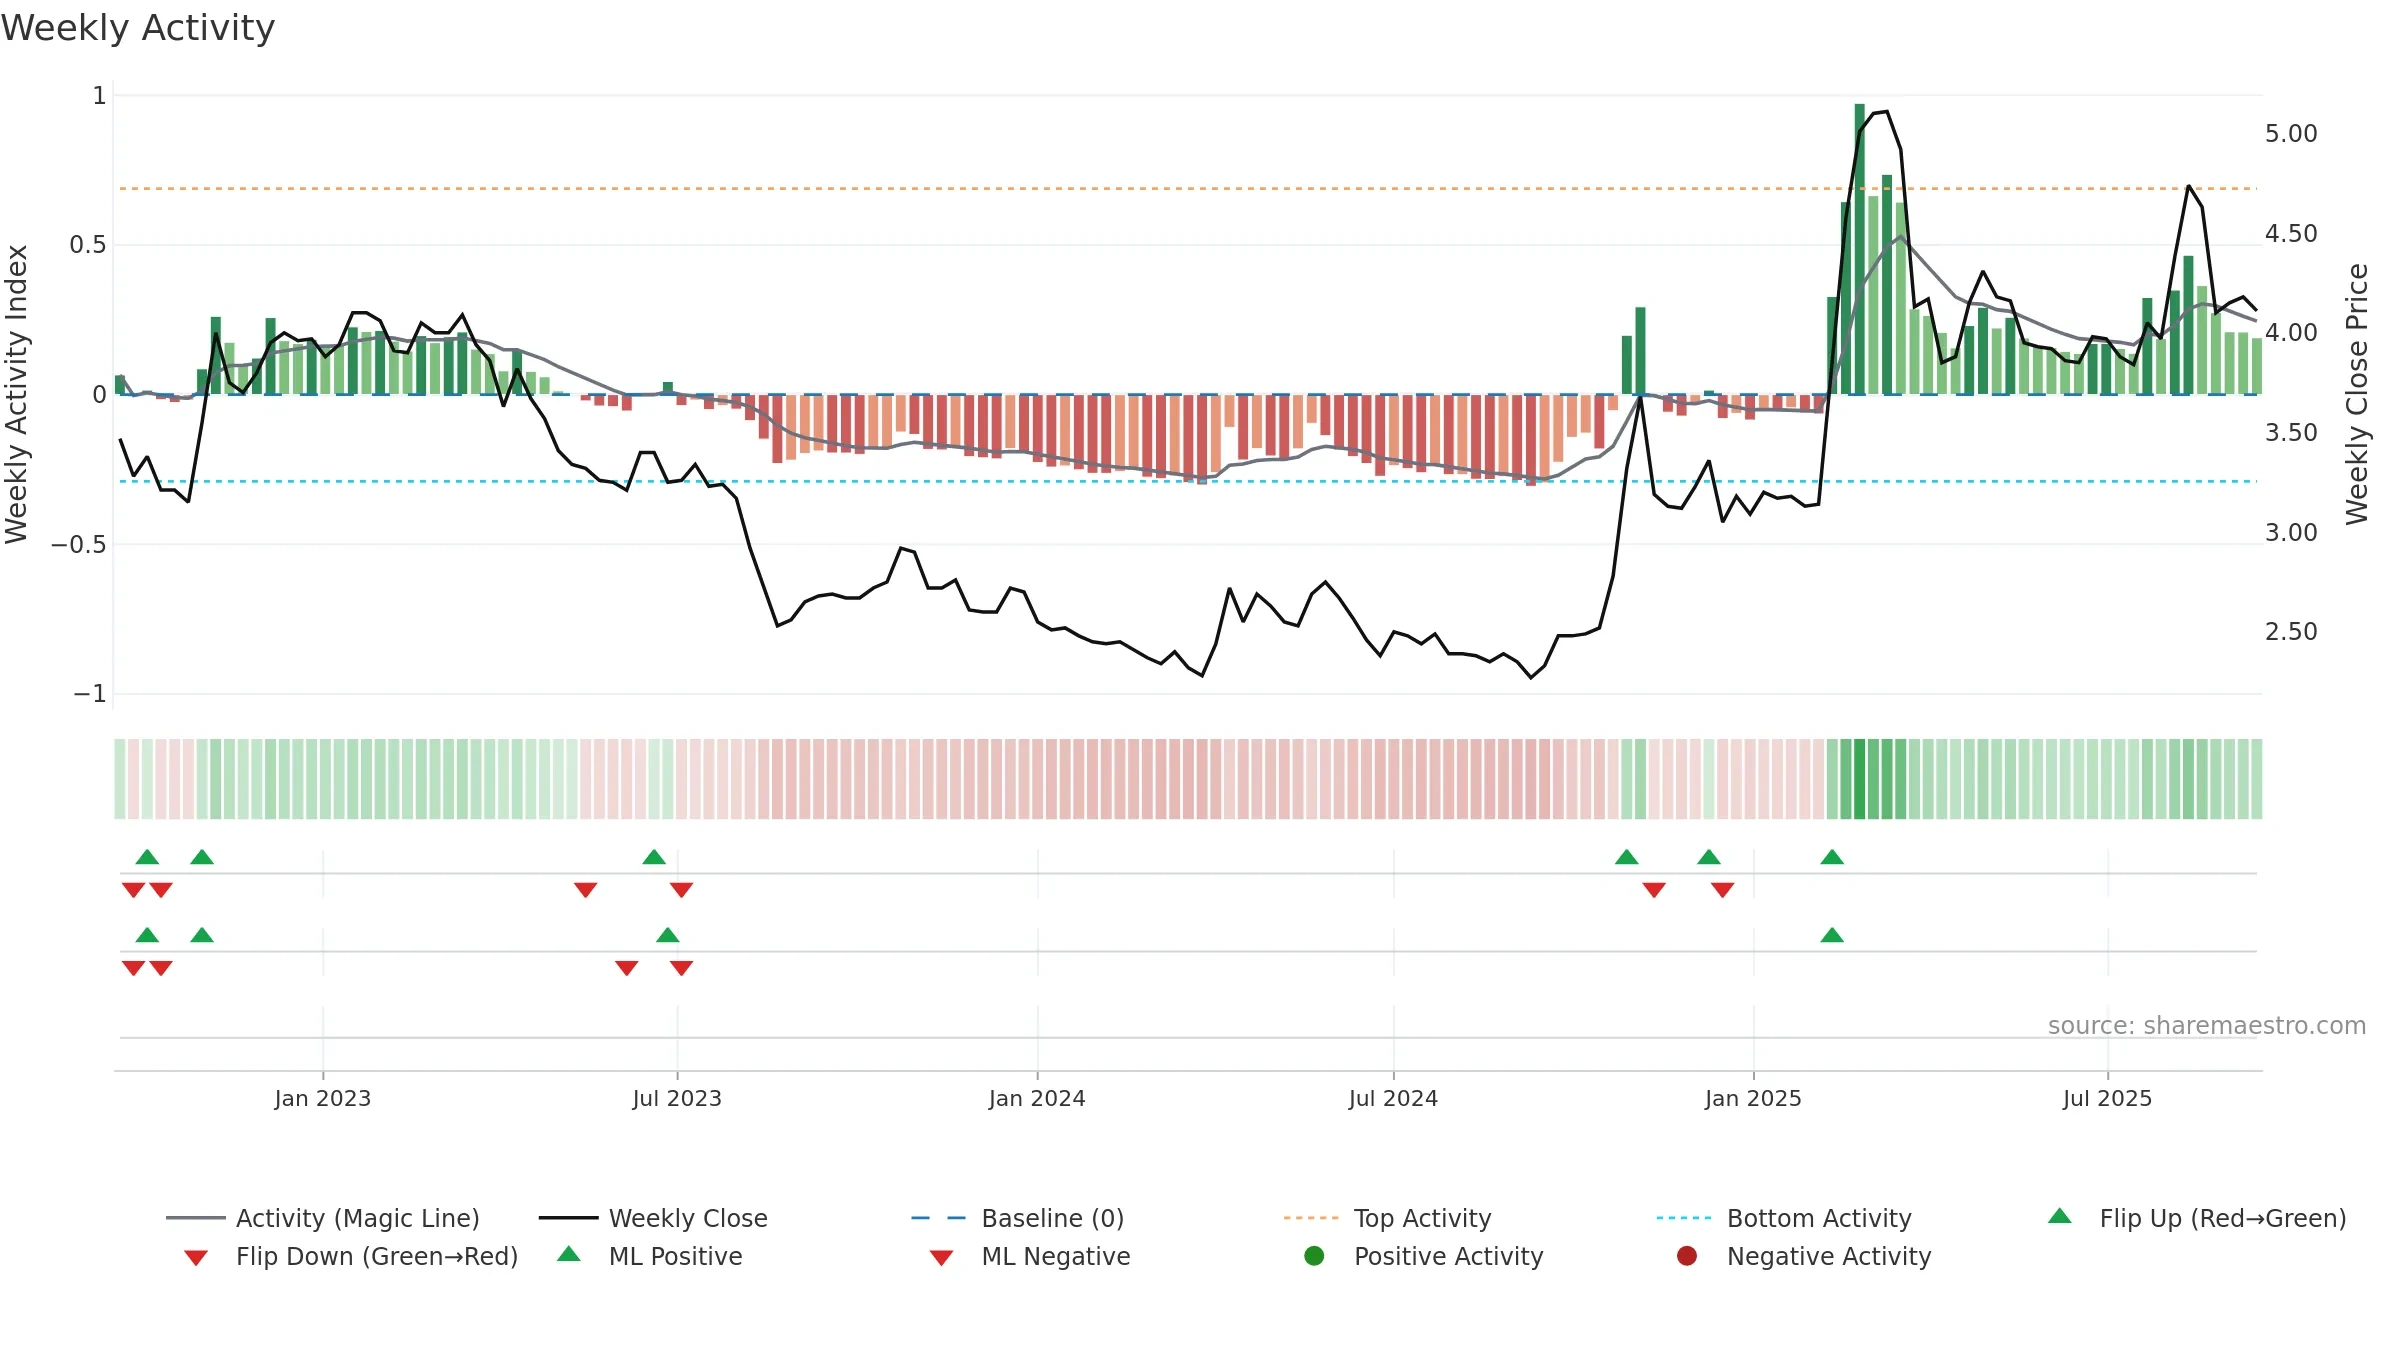Click the Positive Activity green circle icon
The image size is (2400, 1350).
1314,1256
